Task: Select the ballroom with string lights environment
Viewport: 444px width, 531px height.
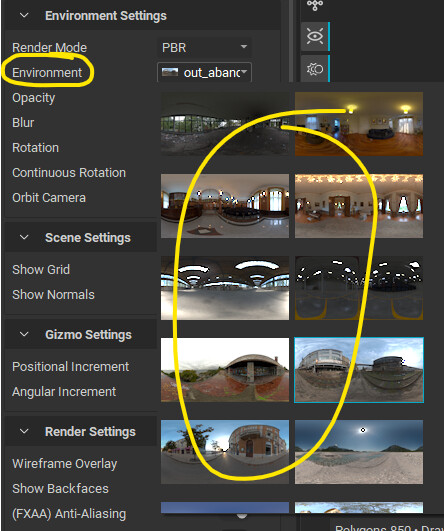Action: pos(359,206)
